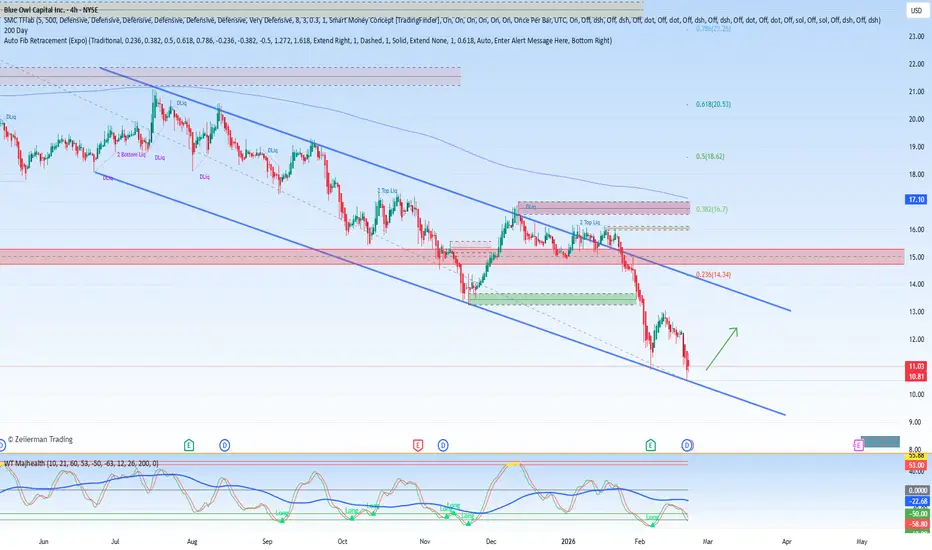Select the 200 Day indicator legend
The width and height of the screenshot is (932, 550).
tap(16, 30)
